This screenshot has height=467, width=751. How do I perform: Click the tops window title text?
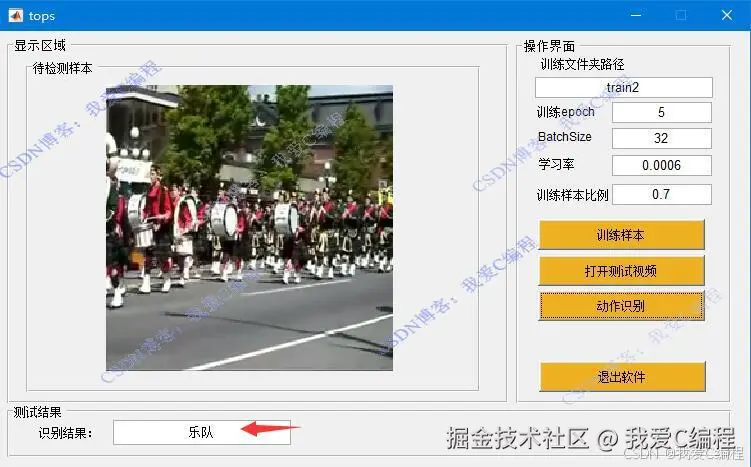click(42, 16)
